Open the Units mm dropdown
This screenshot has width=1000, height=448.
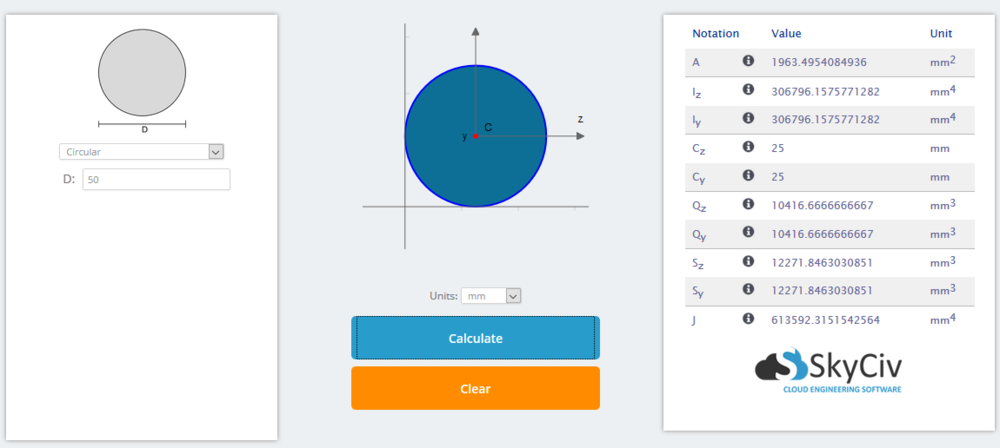point(490,296)
